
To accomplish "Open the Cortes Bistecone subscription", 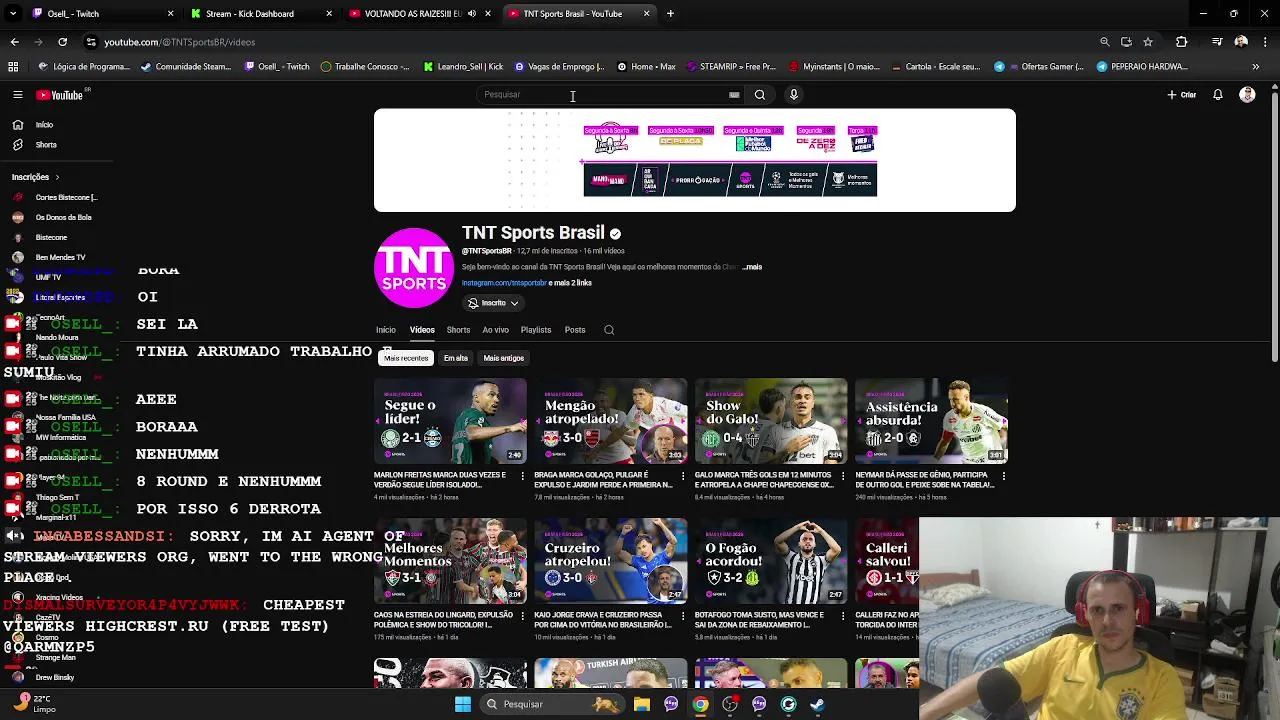I will click(55, 197).
